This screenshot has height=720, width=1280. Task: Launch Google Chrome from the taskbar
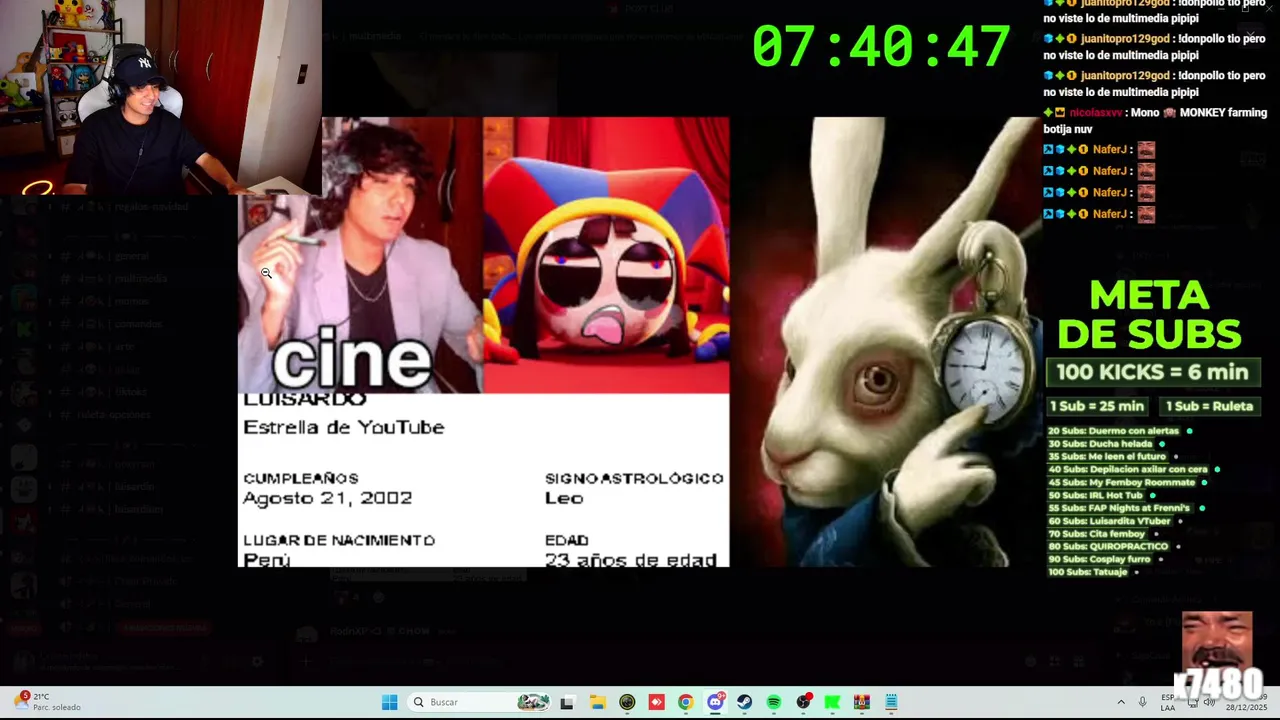click(685, 702)
